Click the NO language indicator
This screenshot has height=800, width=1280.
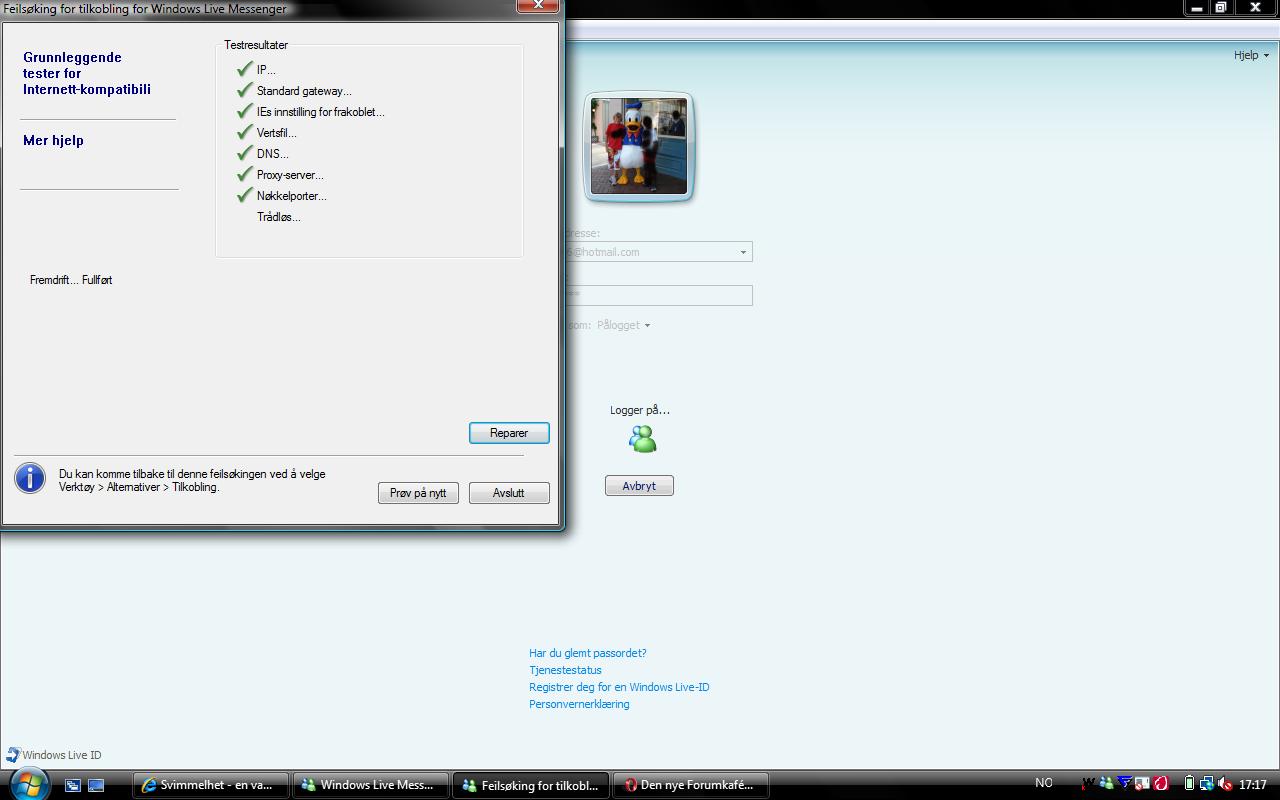pos(1044,783)
